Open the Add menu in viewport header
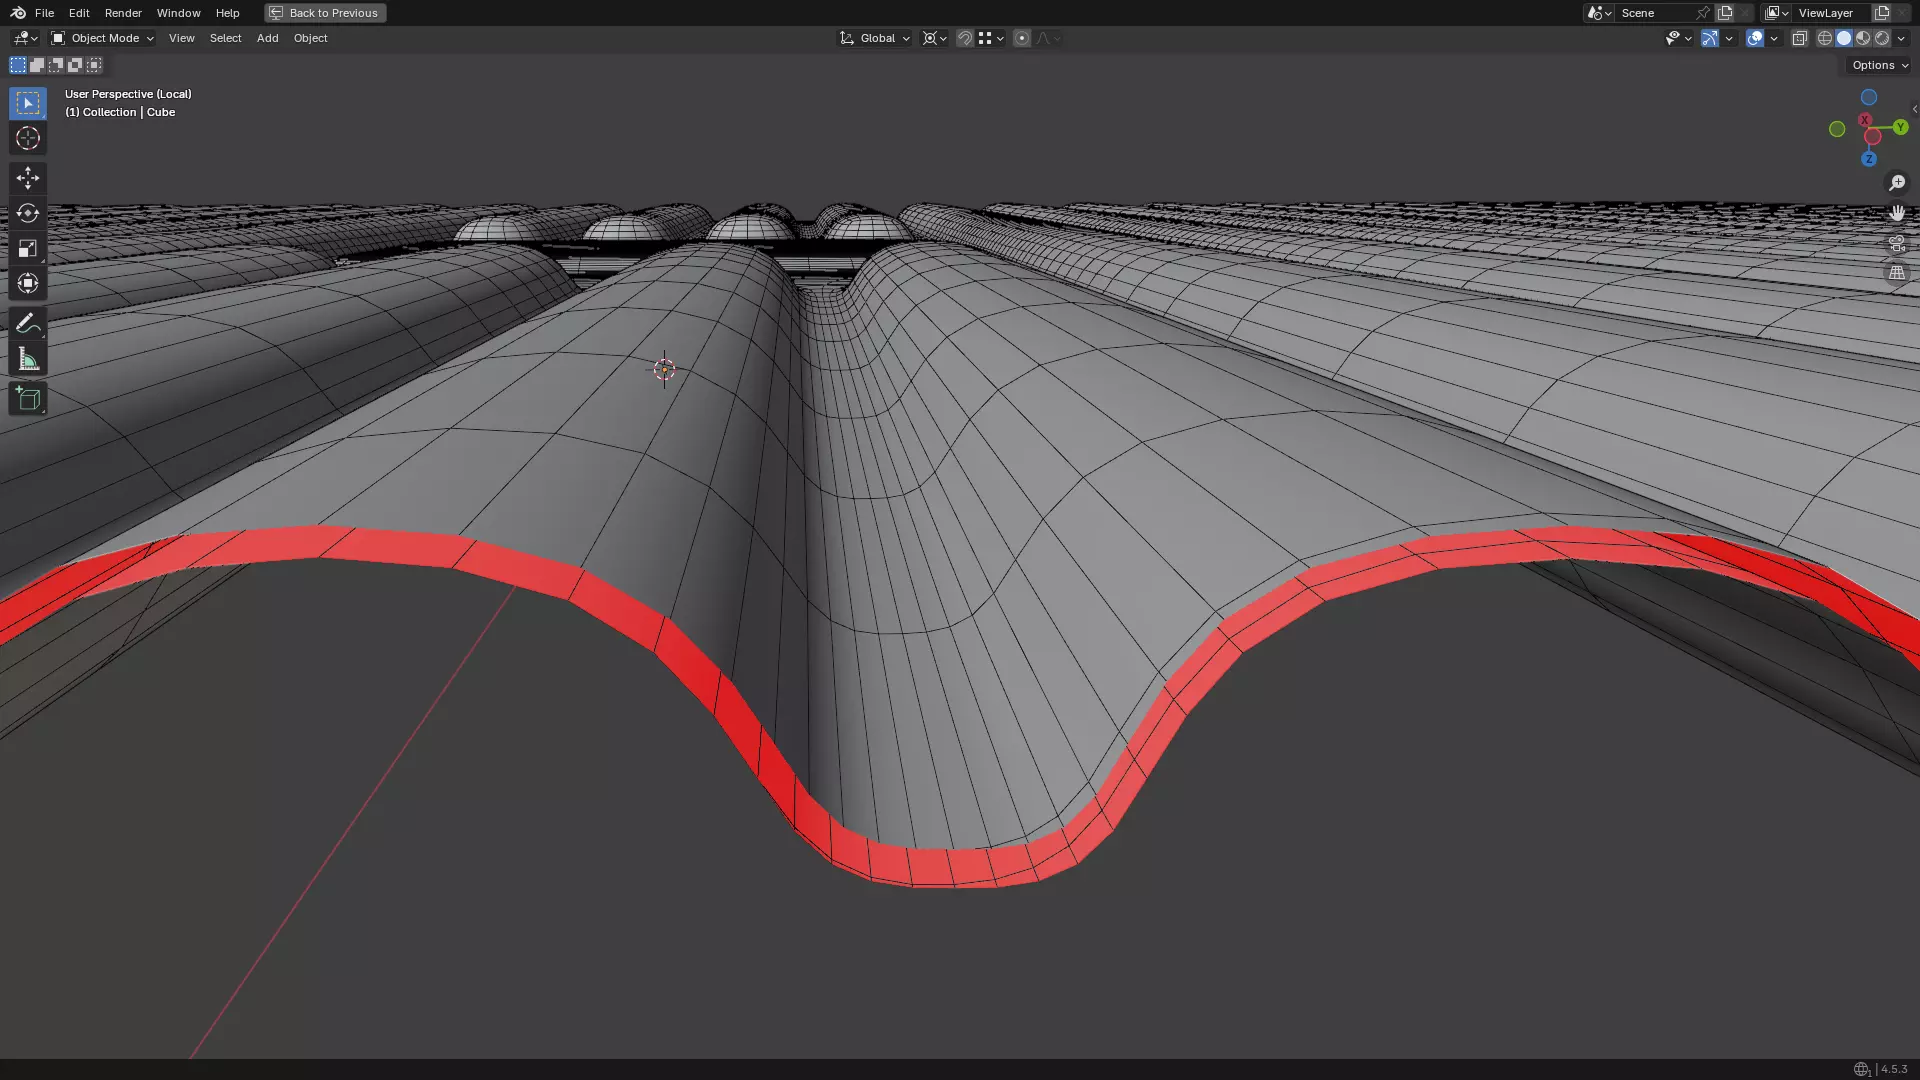This screenshot has width=1920, height=1080. pyautogui.click(x=267, y=38)
